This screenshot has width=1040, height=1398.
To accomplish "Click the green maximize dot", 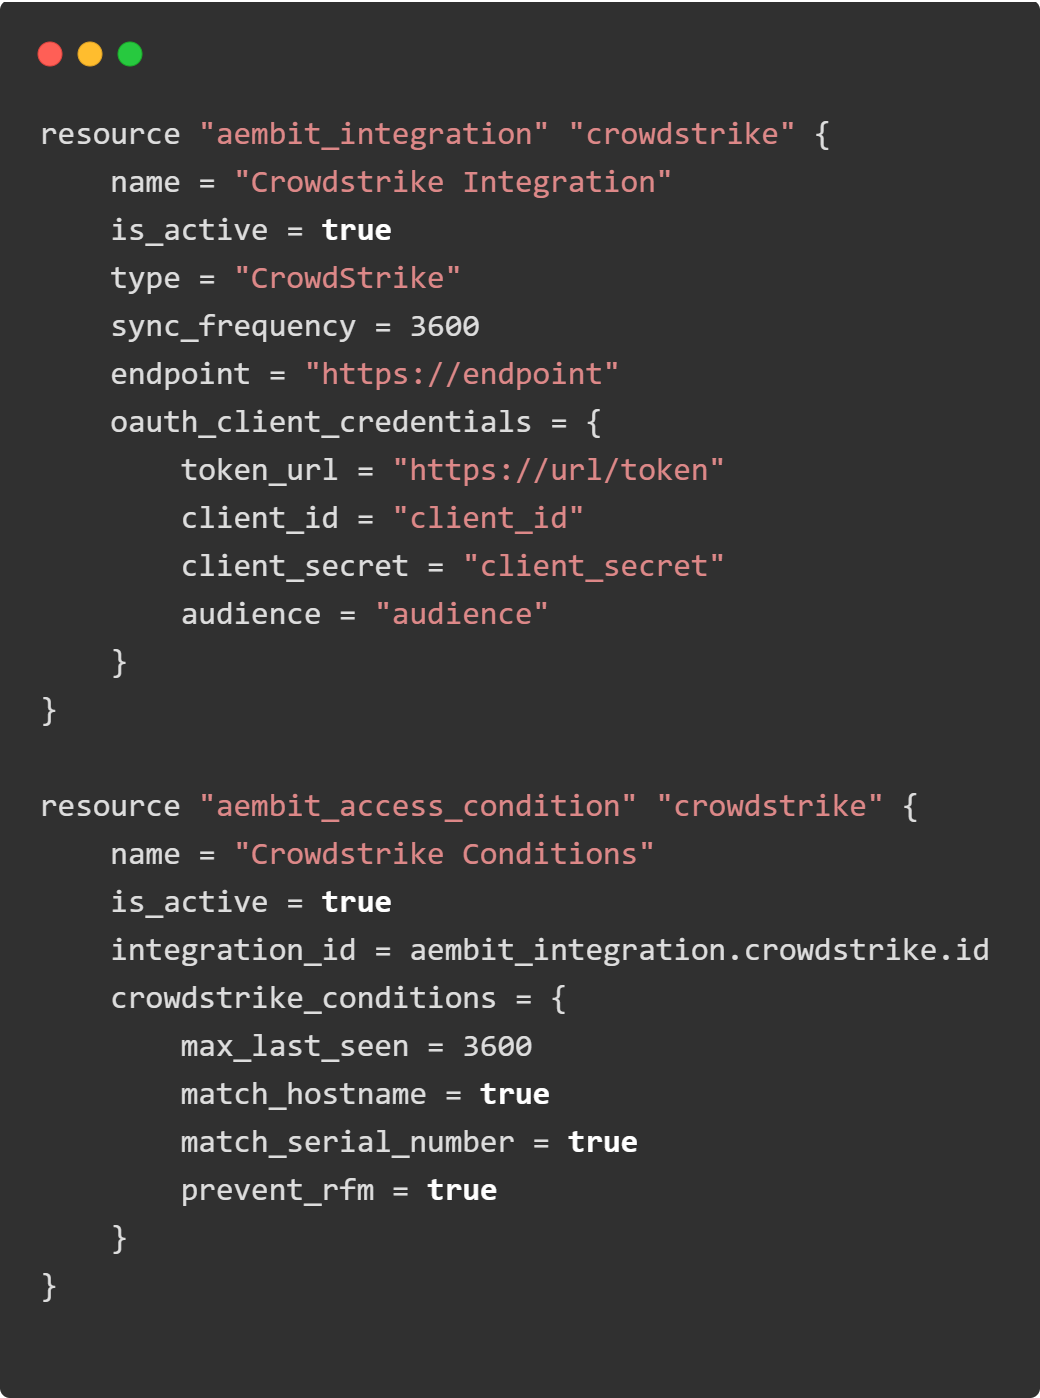I will tap(130, 54).
